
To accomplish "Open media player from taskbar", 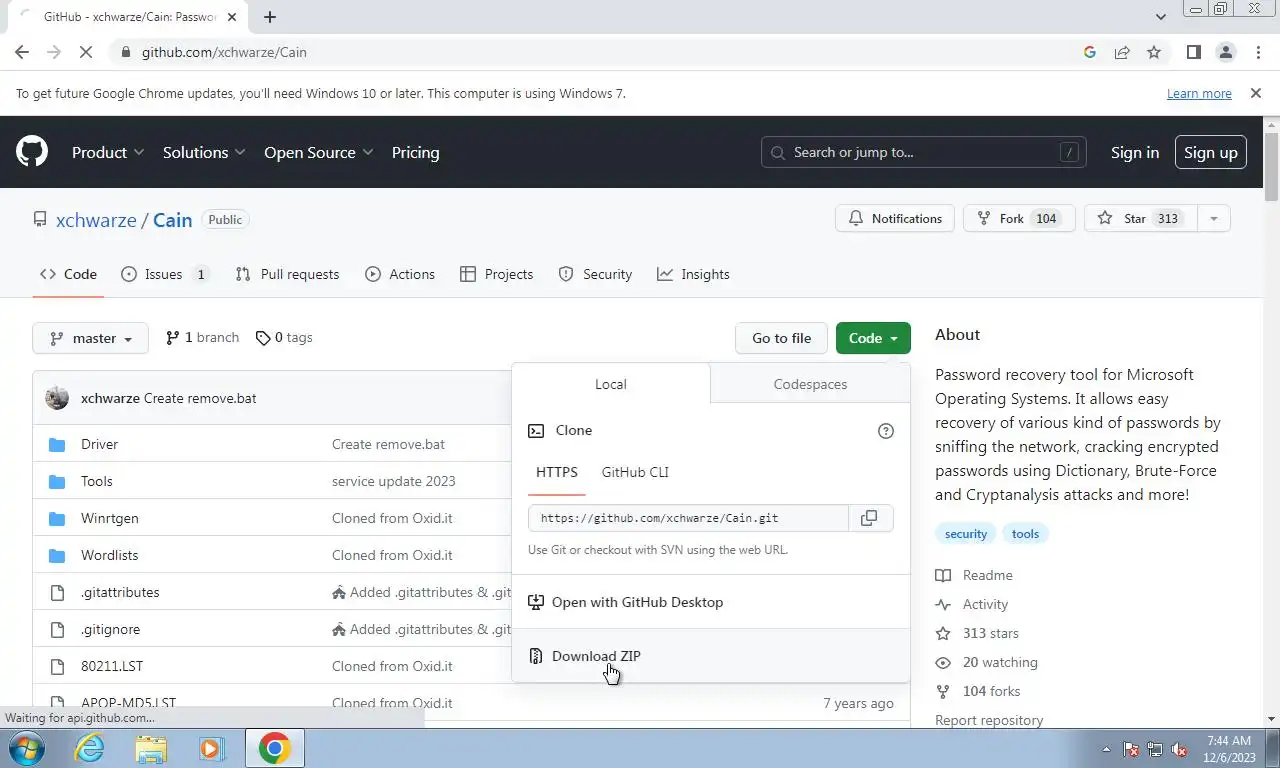I will pyautogui.click(x=211, y=748).
